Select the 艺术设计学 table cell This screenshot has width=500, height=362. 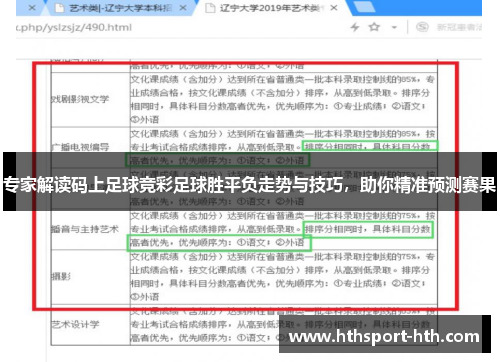pos(90,325)
